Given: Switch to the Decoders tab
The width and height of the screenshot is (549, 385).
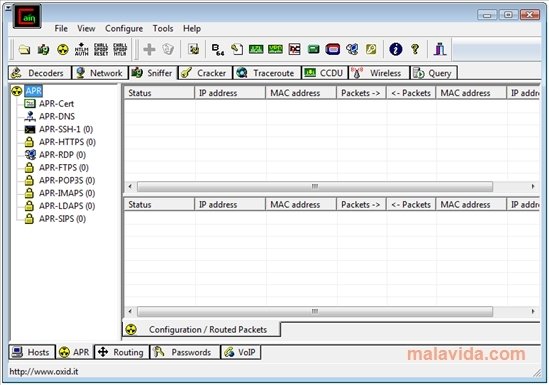Looking at the screenshot, I should pos(40,73).
